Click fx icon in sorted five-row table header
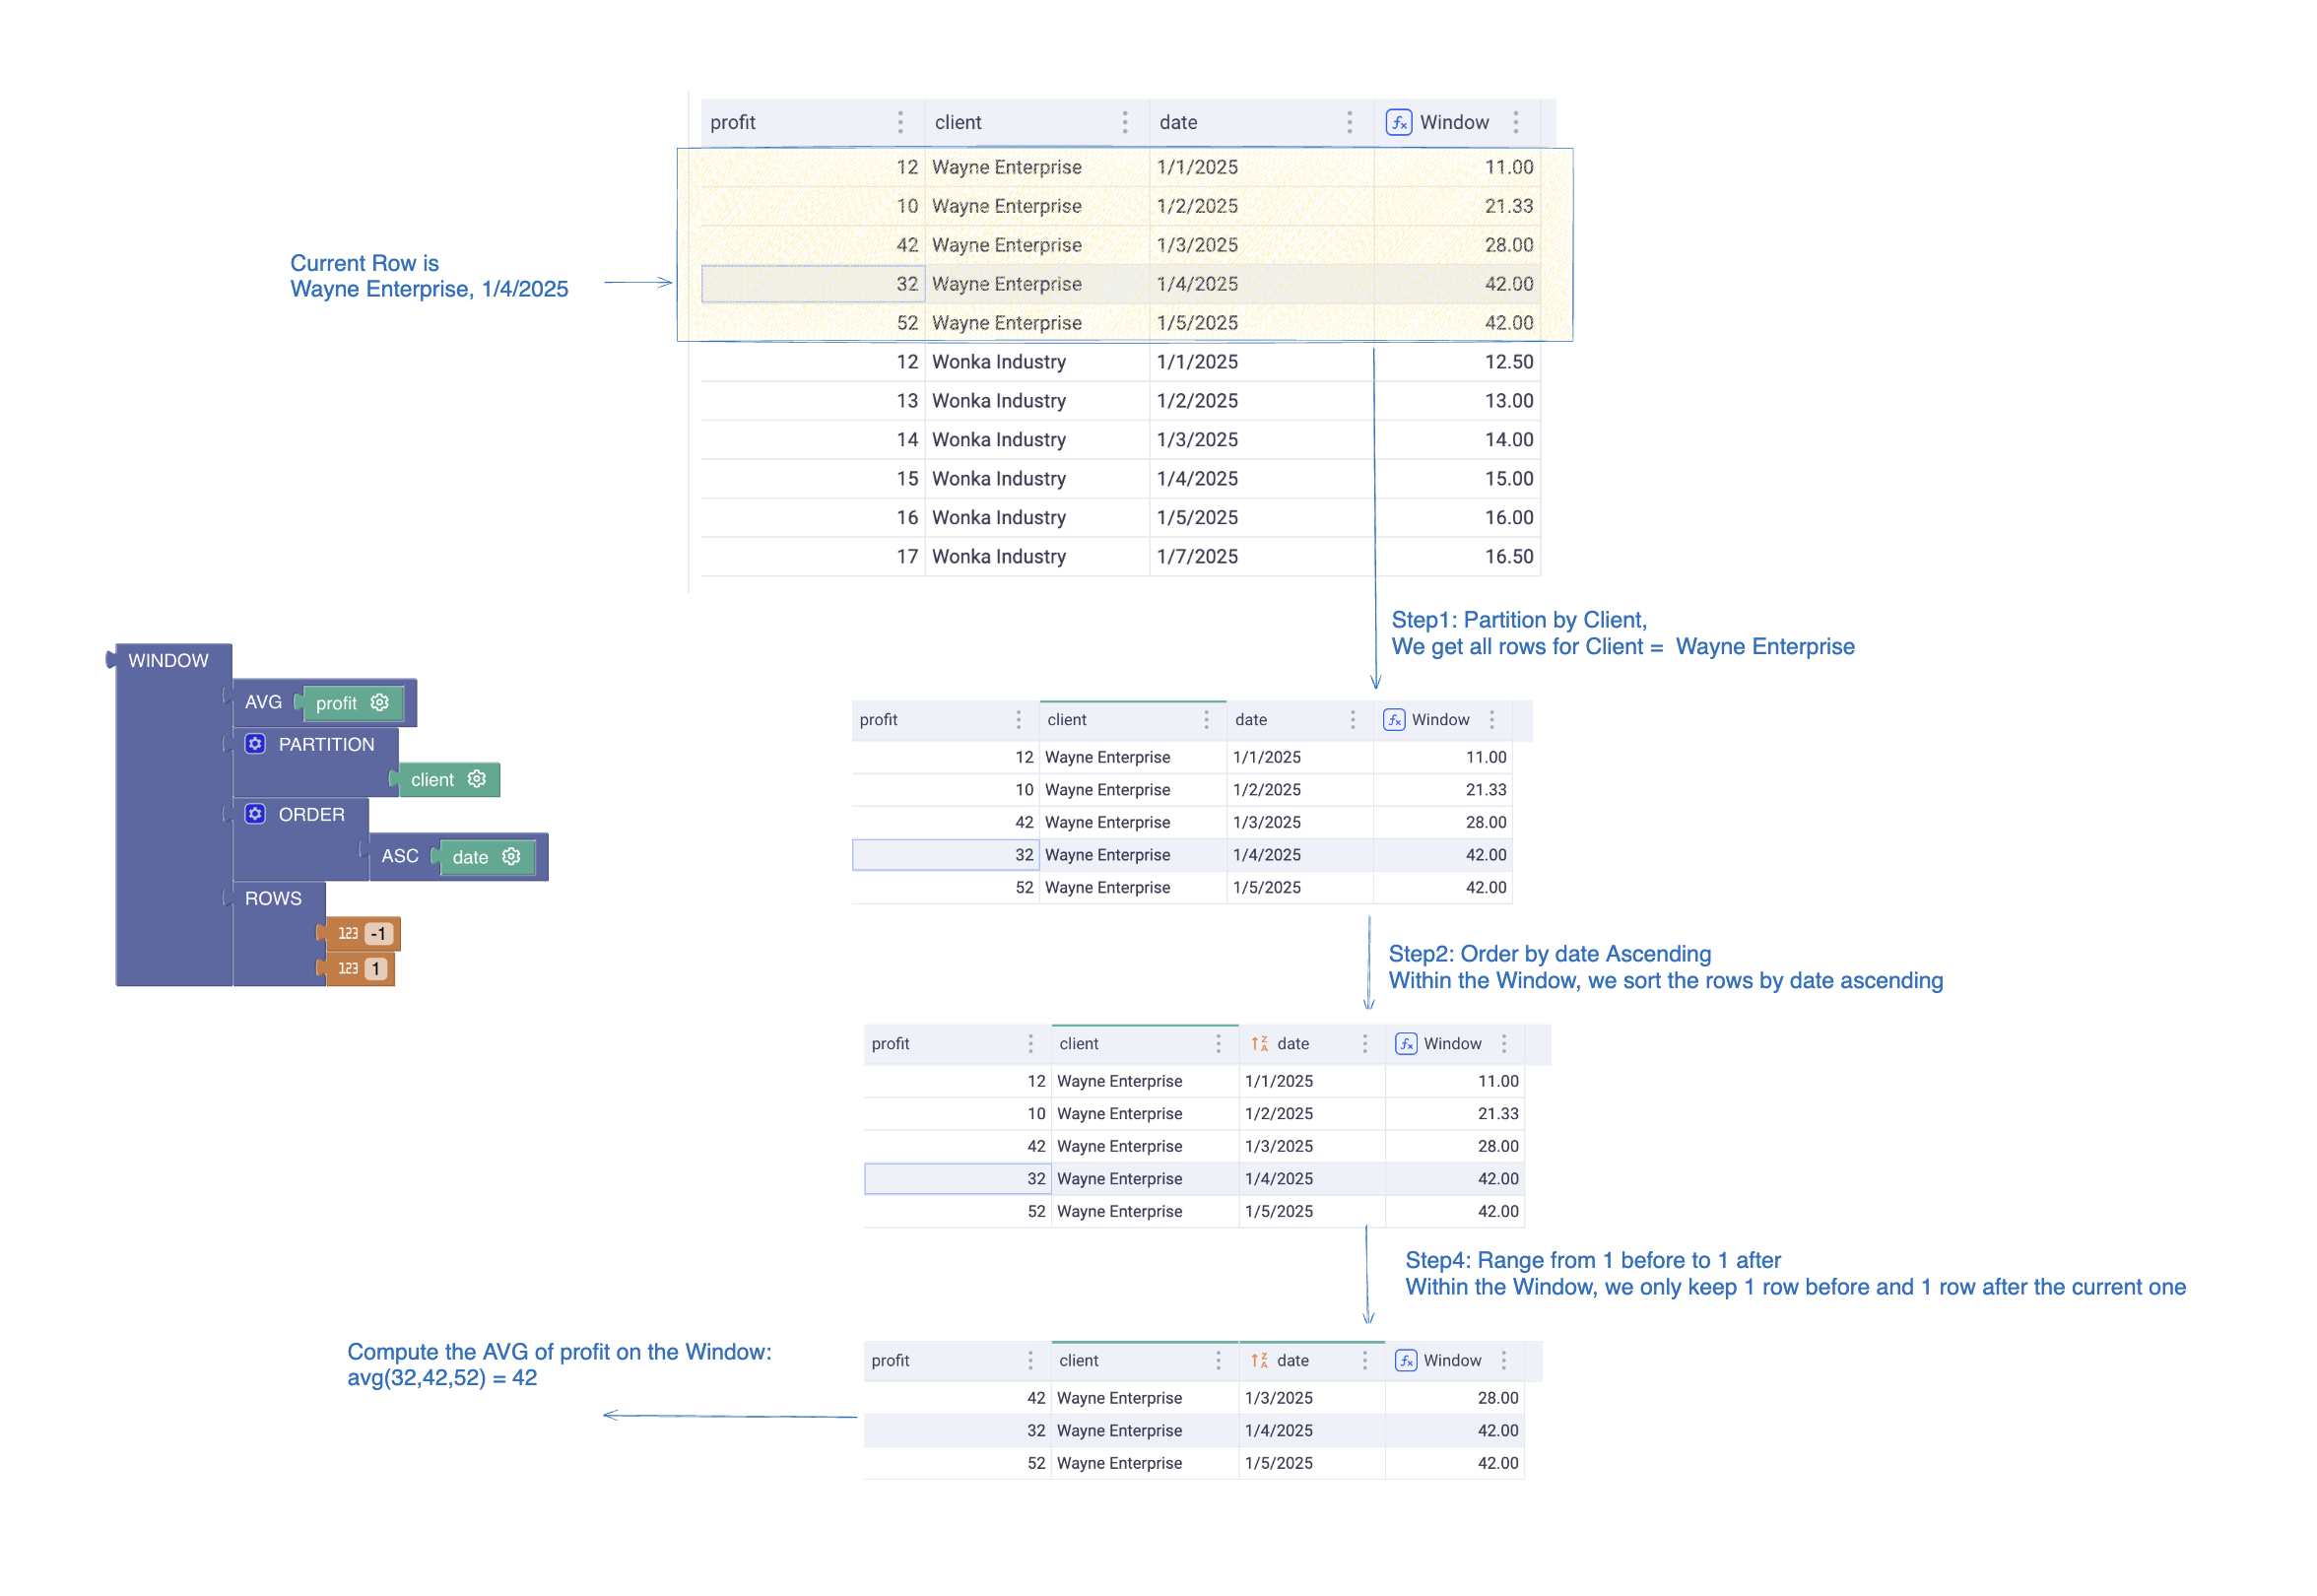Viewport: 2317px width, 1596px height. 1406,1043
